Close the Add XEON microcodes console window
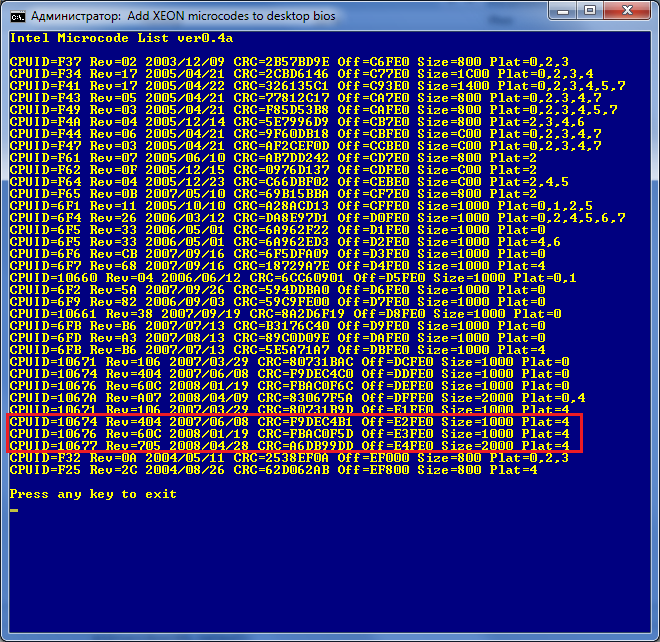The image size is (660, 642). pos(627,11)
